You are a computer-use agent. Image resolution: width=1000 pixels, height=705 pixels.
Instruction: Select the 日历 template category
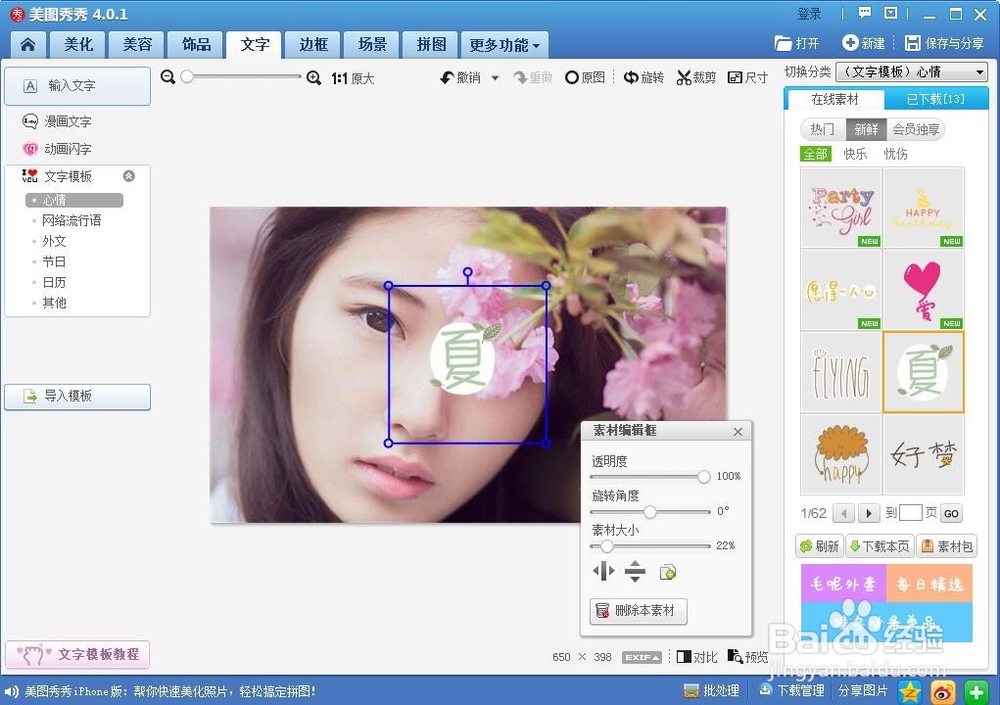coord(53,282)
